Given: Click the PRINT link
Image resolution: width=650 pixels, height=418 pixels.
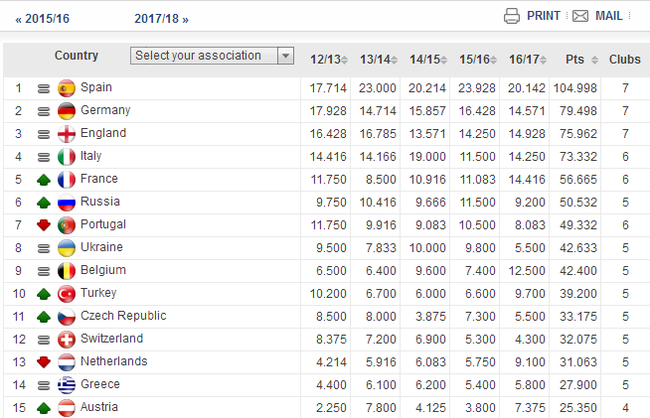Looking at the screenshot, I should (x=543, y=16).
